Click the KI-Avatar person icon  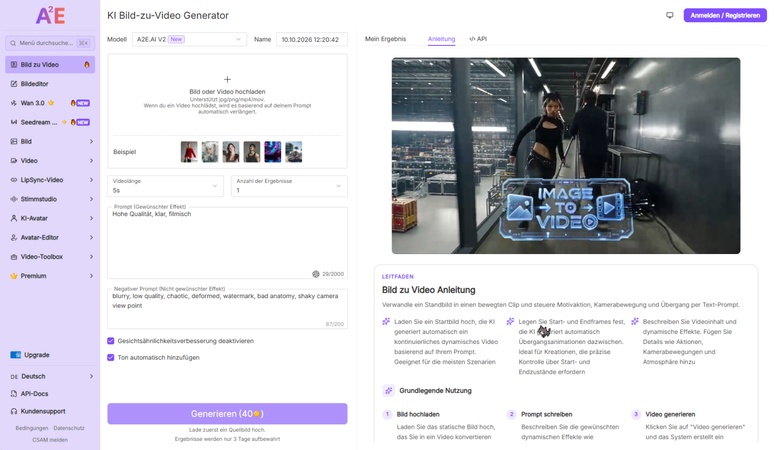point(14,218)
